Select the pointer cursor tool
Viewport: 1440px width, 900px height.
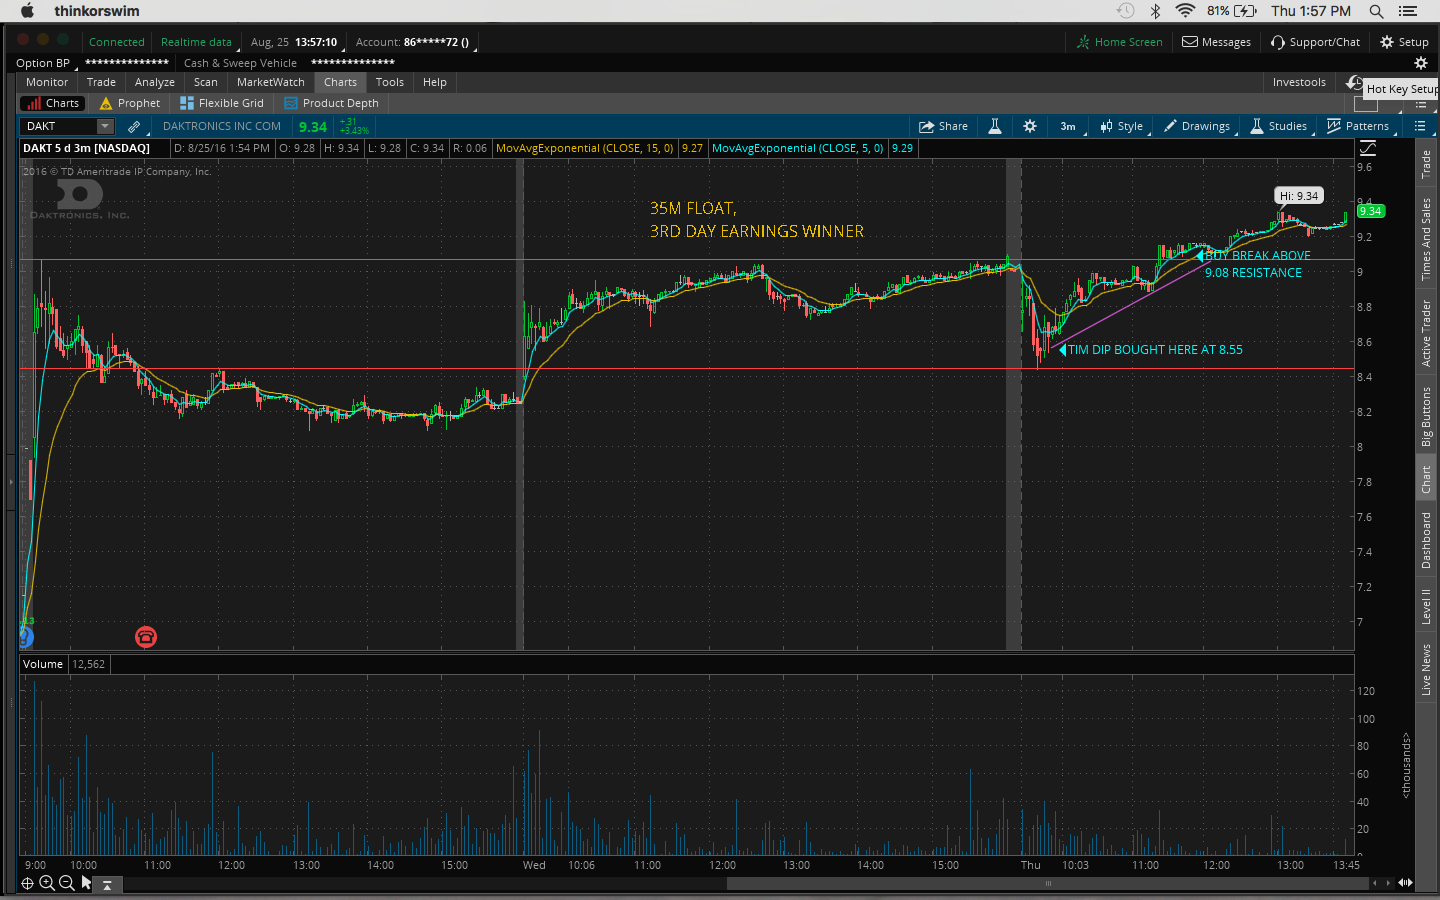(86, 883)
